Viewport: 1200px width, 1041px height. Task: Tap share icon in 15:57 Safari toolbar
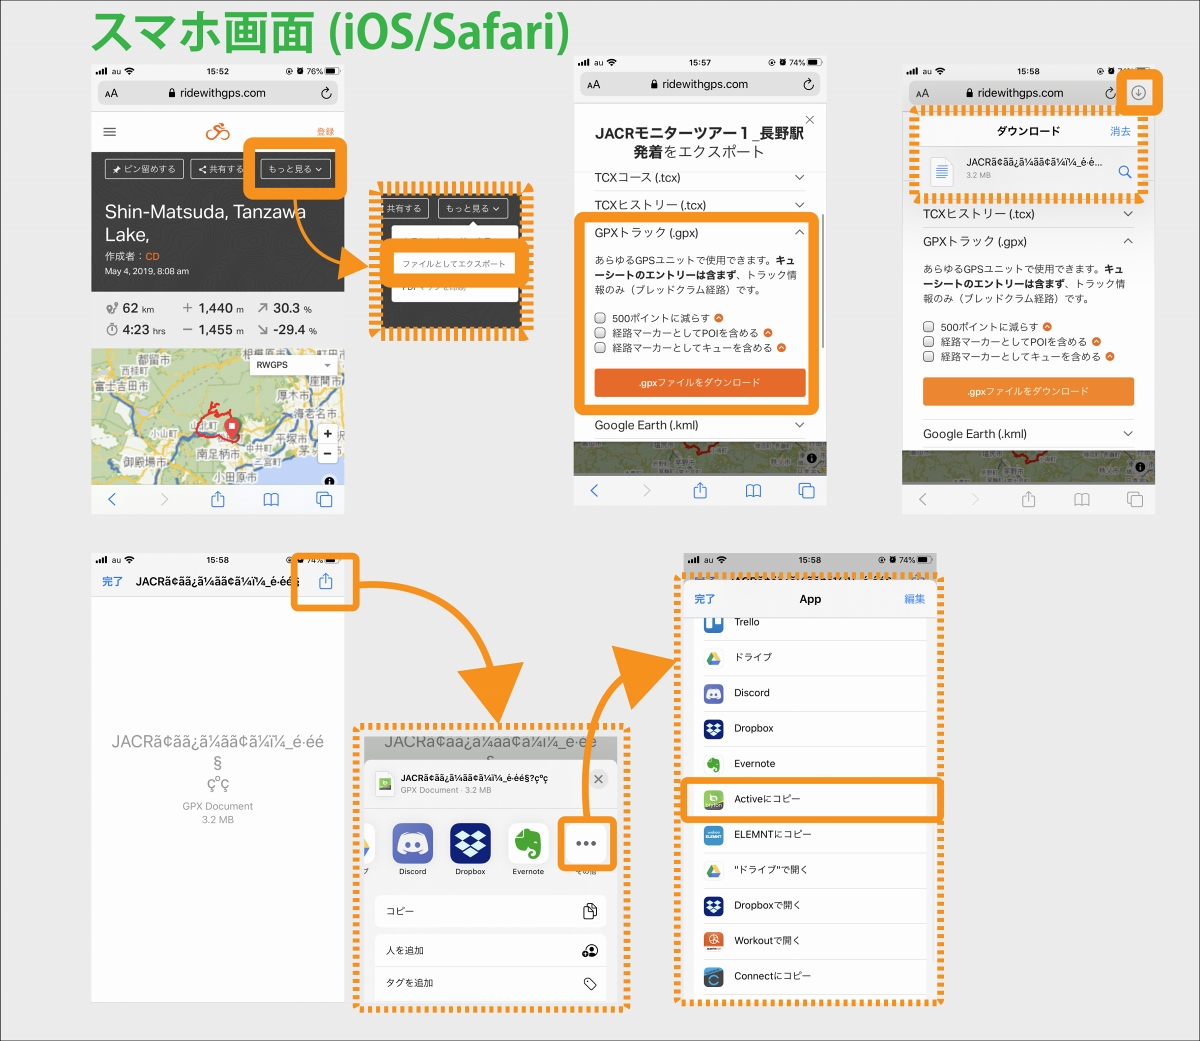point(700,491)
